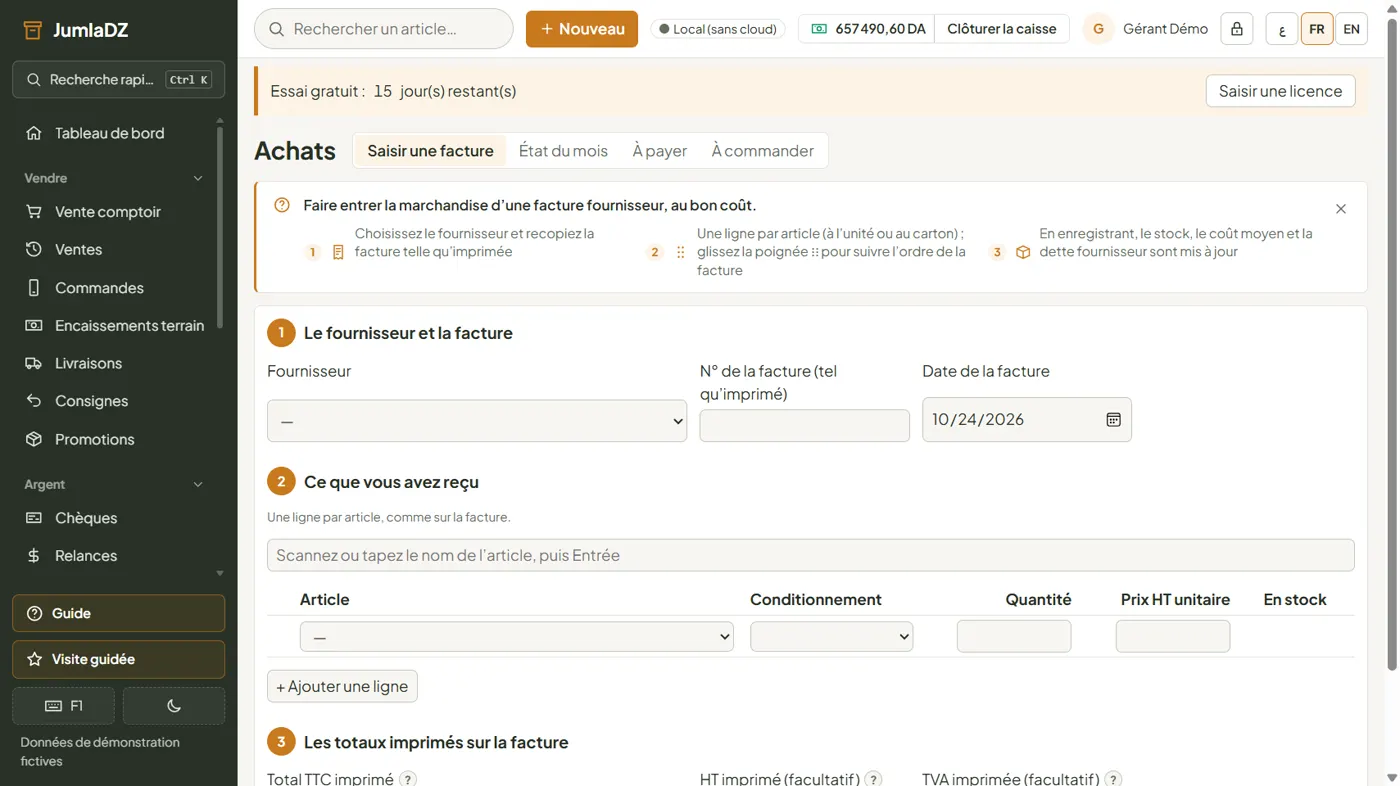The width and height of the screenshot is (1400, 786).
Task: Open the lock screen icon button
Action: [x=1237, y=29]
